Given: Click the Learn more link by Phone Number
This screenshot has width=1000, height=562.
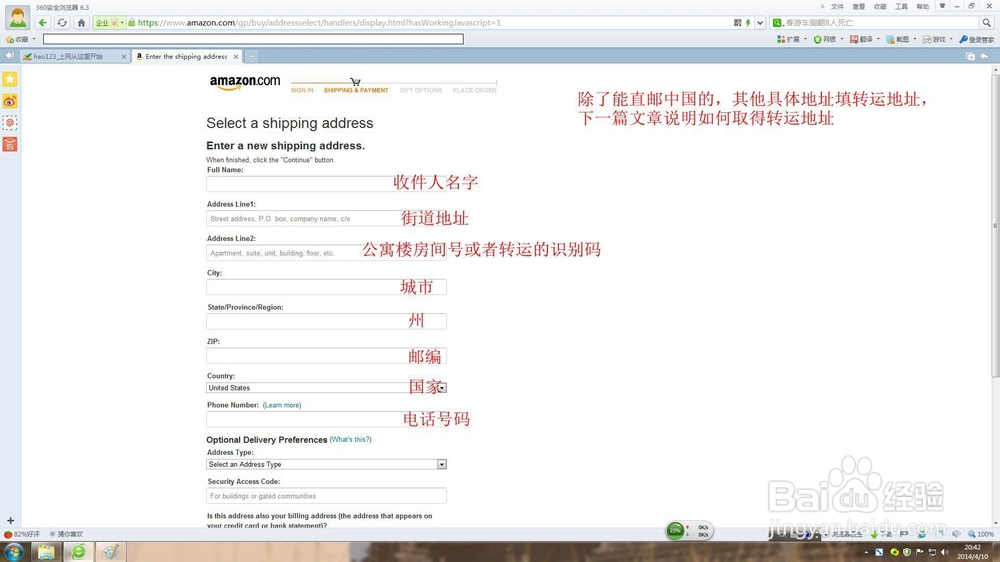Looking at the screenshot, I should [282, 405].
